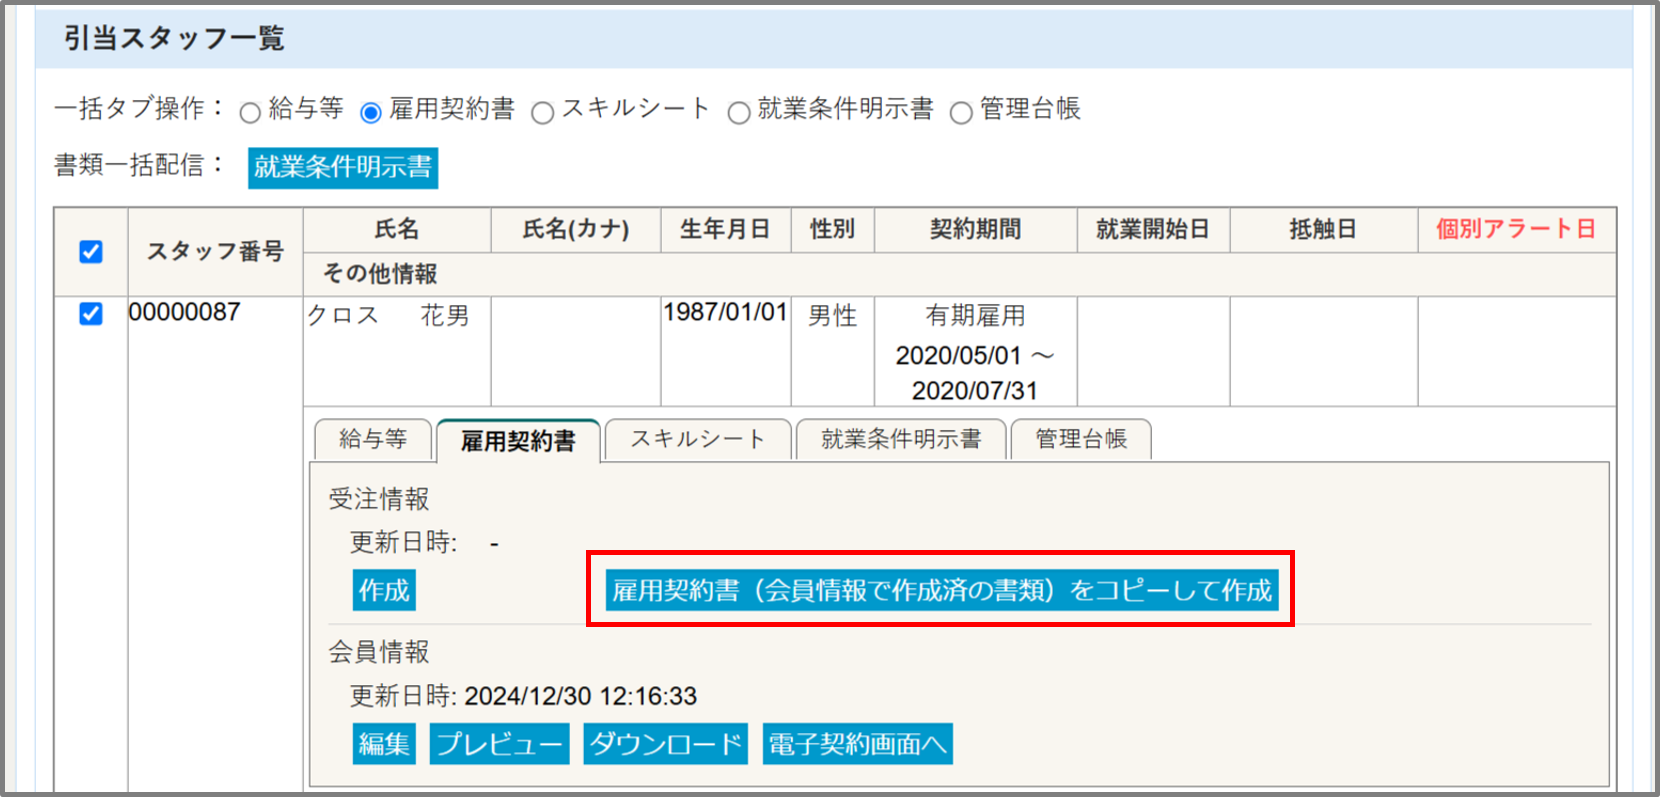Image resolution: width=1660 pixels, height=797 pixels.
Task: Open the 雇用契約書 tab in staff row
Action: 518,440
